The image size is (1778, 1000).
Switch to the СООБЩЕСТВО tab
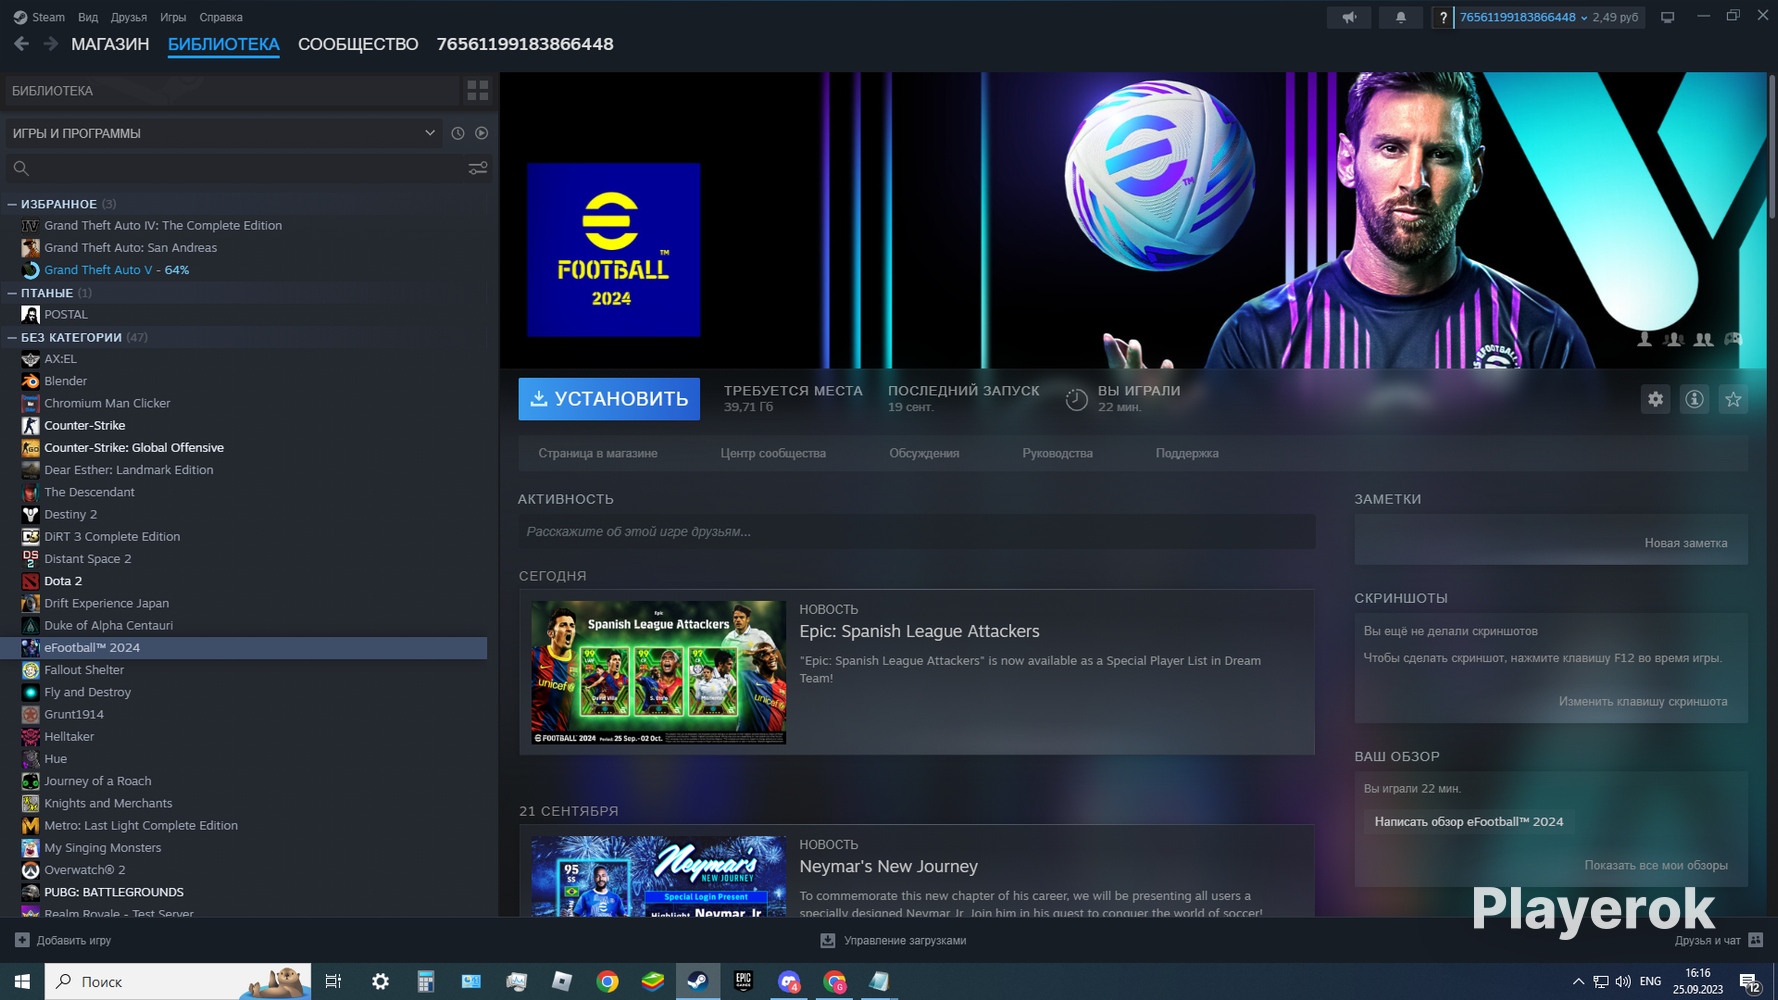coord(358,44)
